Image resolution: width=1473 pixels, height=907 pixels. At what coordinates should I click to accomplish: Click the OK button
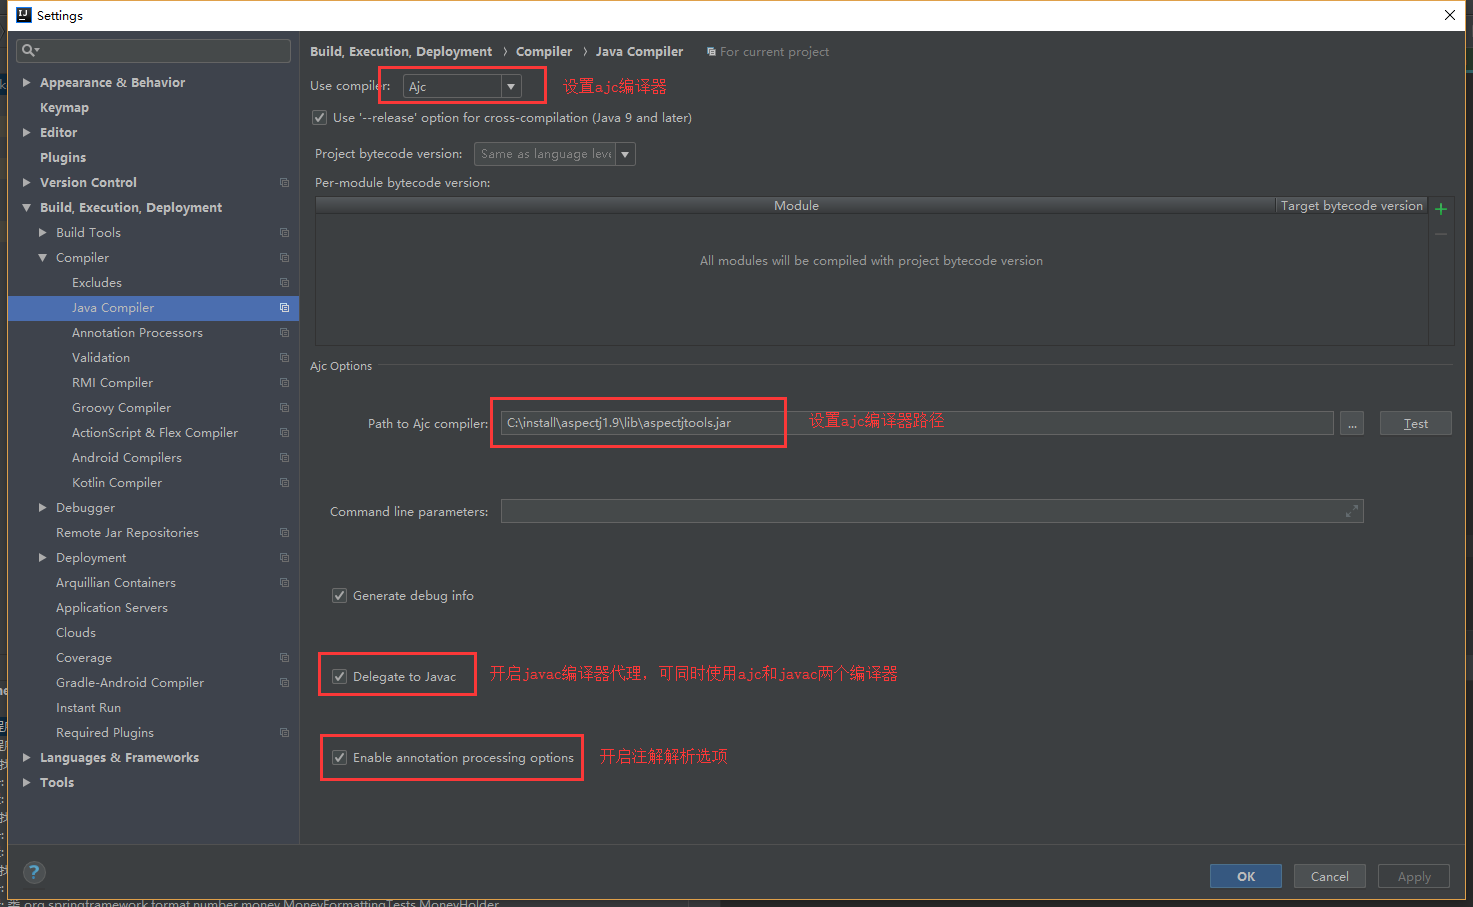click(1246, 876)
